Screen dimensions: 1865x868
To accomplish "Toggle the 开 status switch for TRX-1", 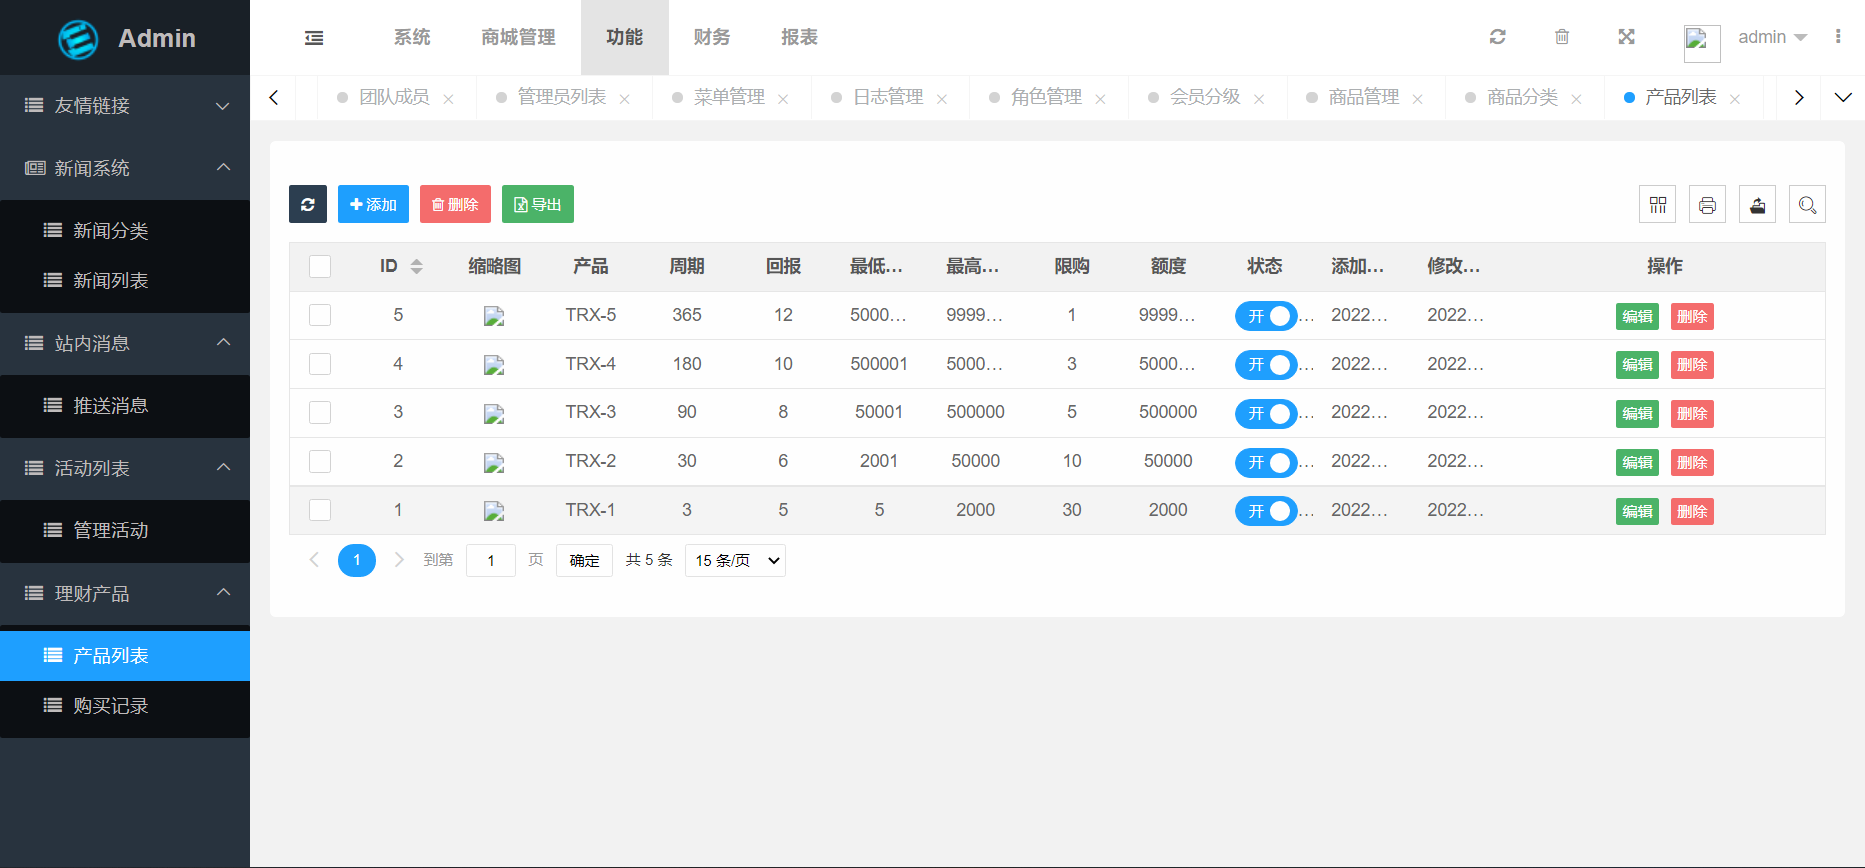I will (1266, 511).
